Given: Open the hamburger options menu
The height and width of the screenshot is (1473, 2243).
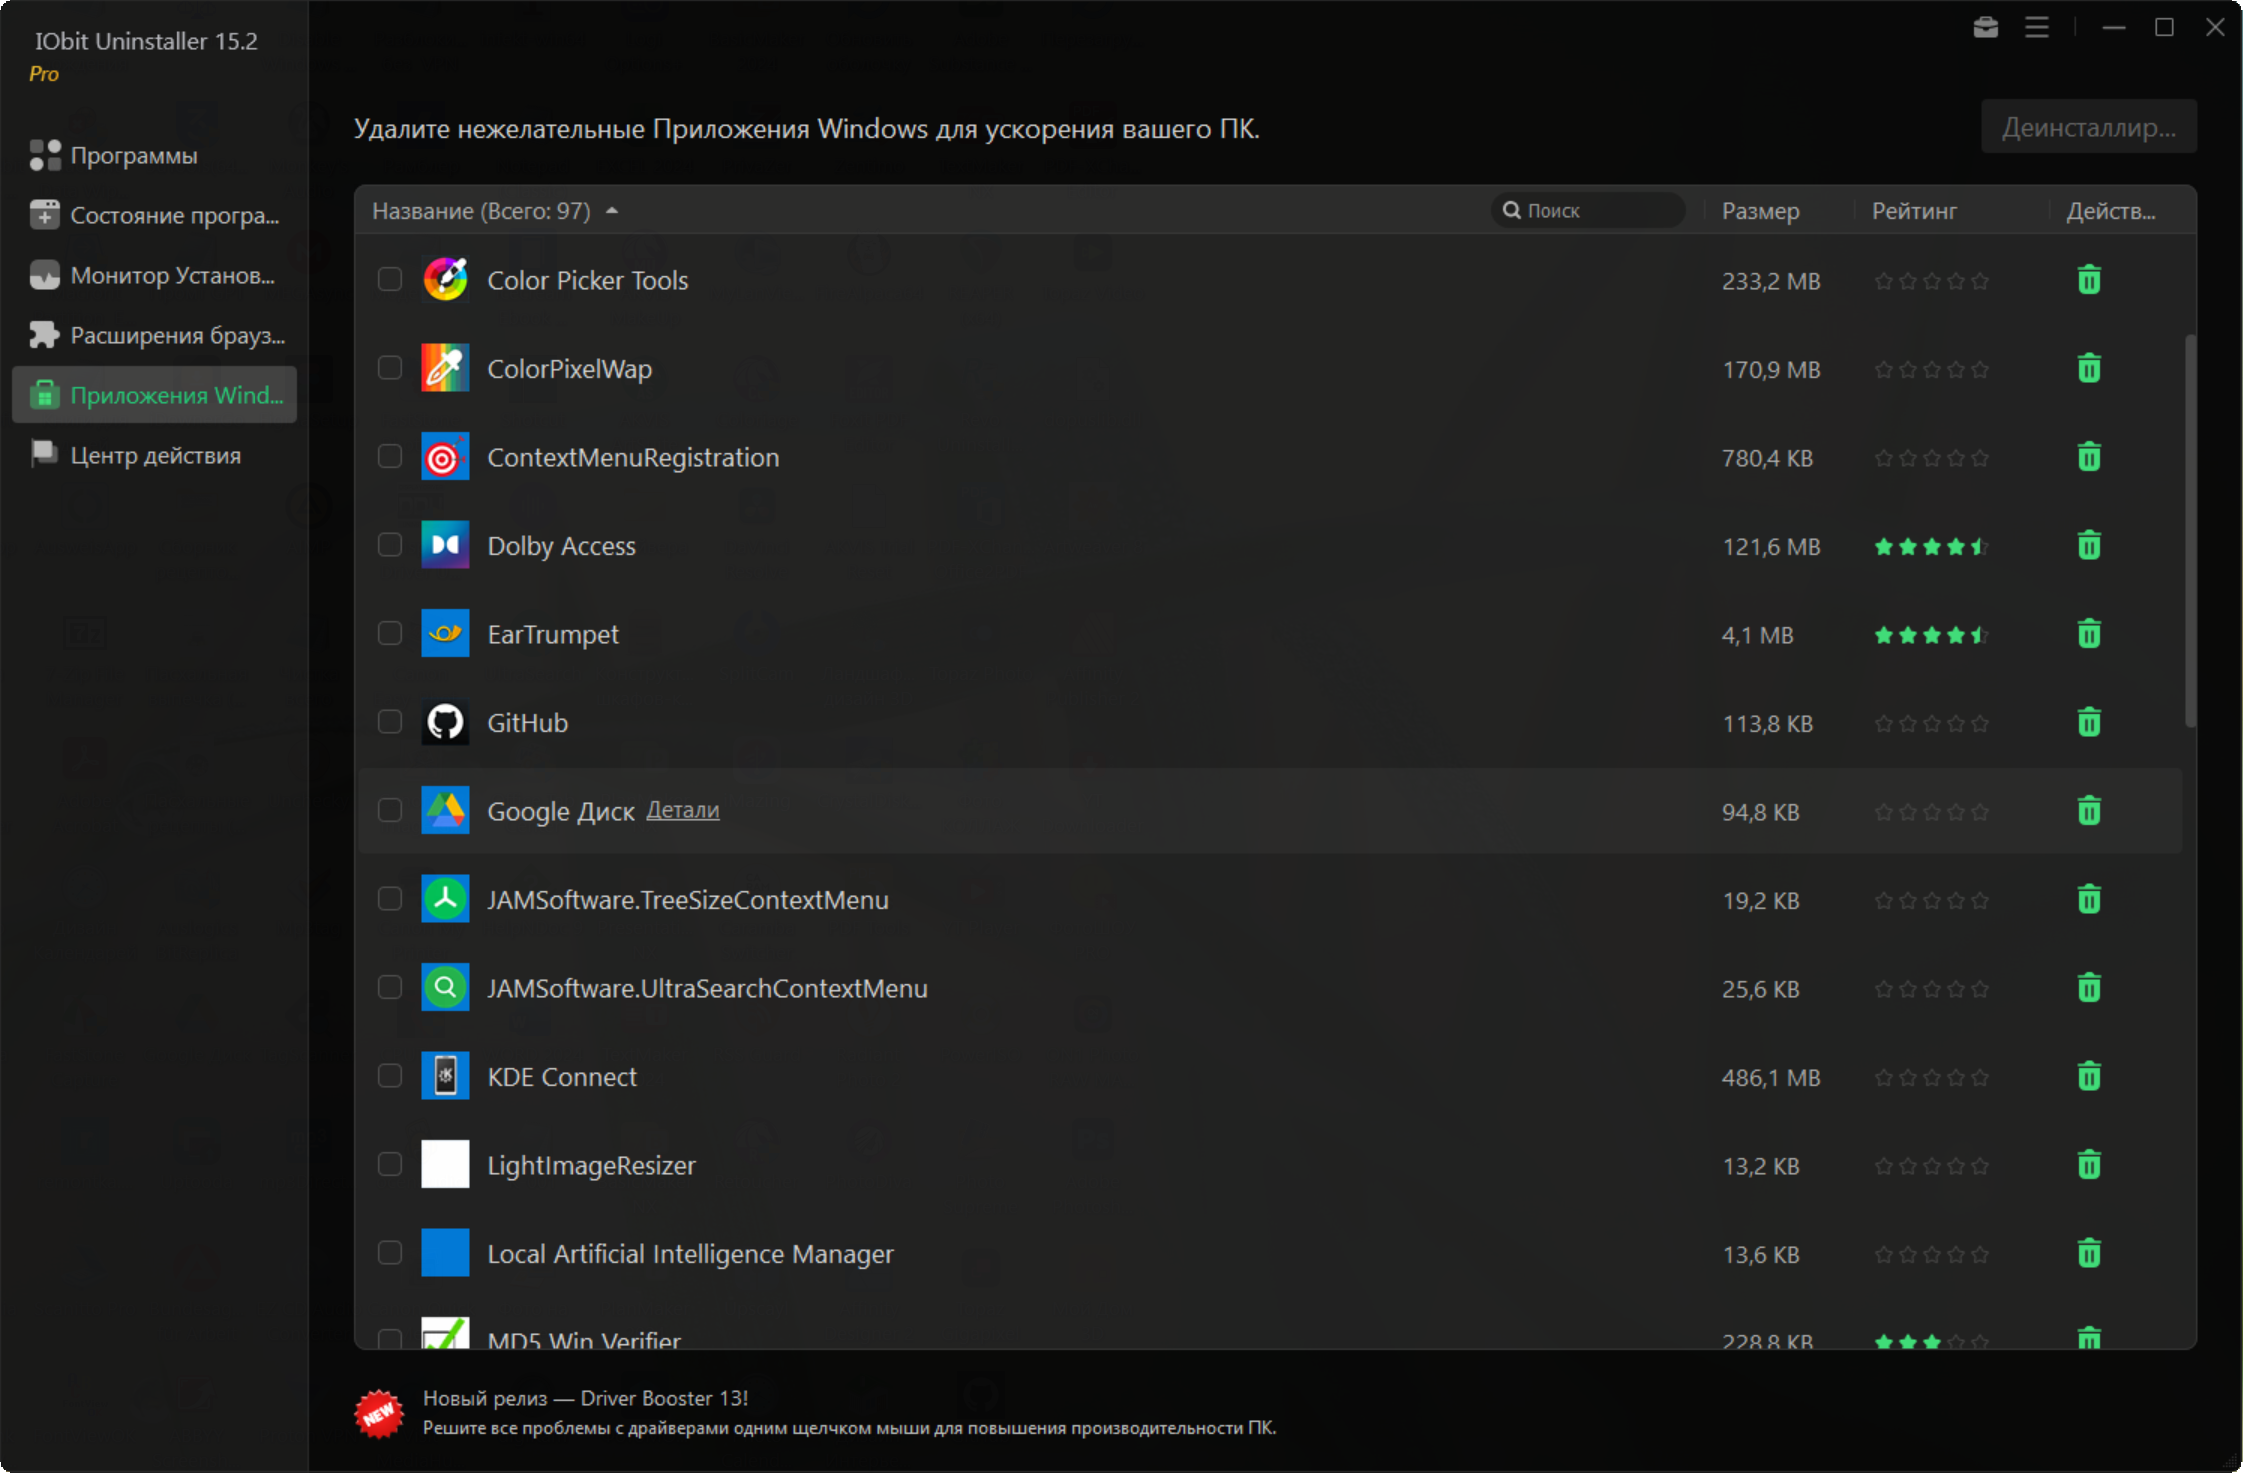Looking at the screenshot, I should [x=2036, y=28].
